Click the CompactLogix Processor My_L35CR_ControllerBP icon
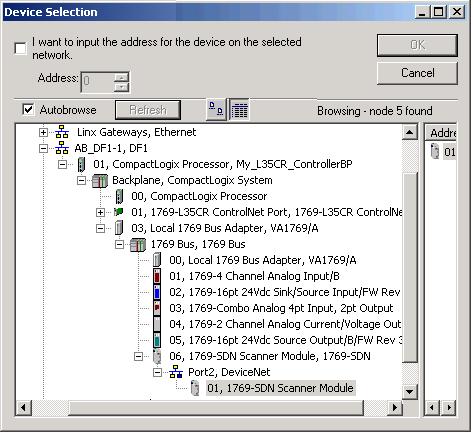The width and height of the screenshot is (473, 434). coord(81,164)
